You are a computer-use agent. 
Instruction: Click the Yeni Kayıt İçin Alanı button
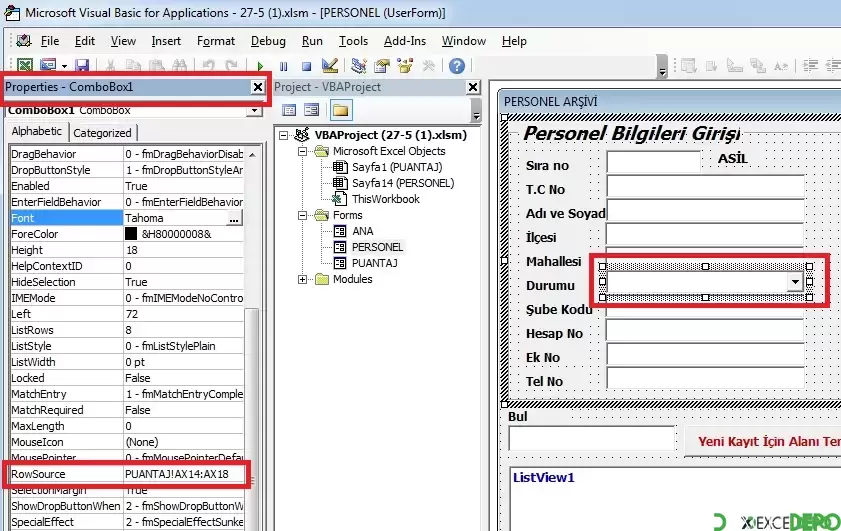764,441
